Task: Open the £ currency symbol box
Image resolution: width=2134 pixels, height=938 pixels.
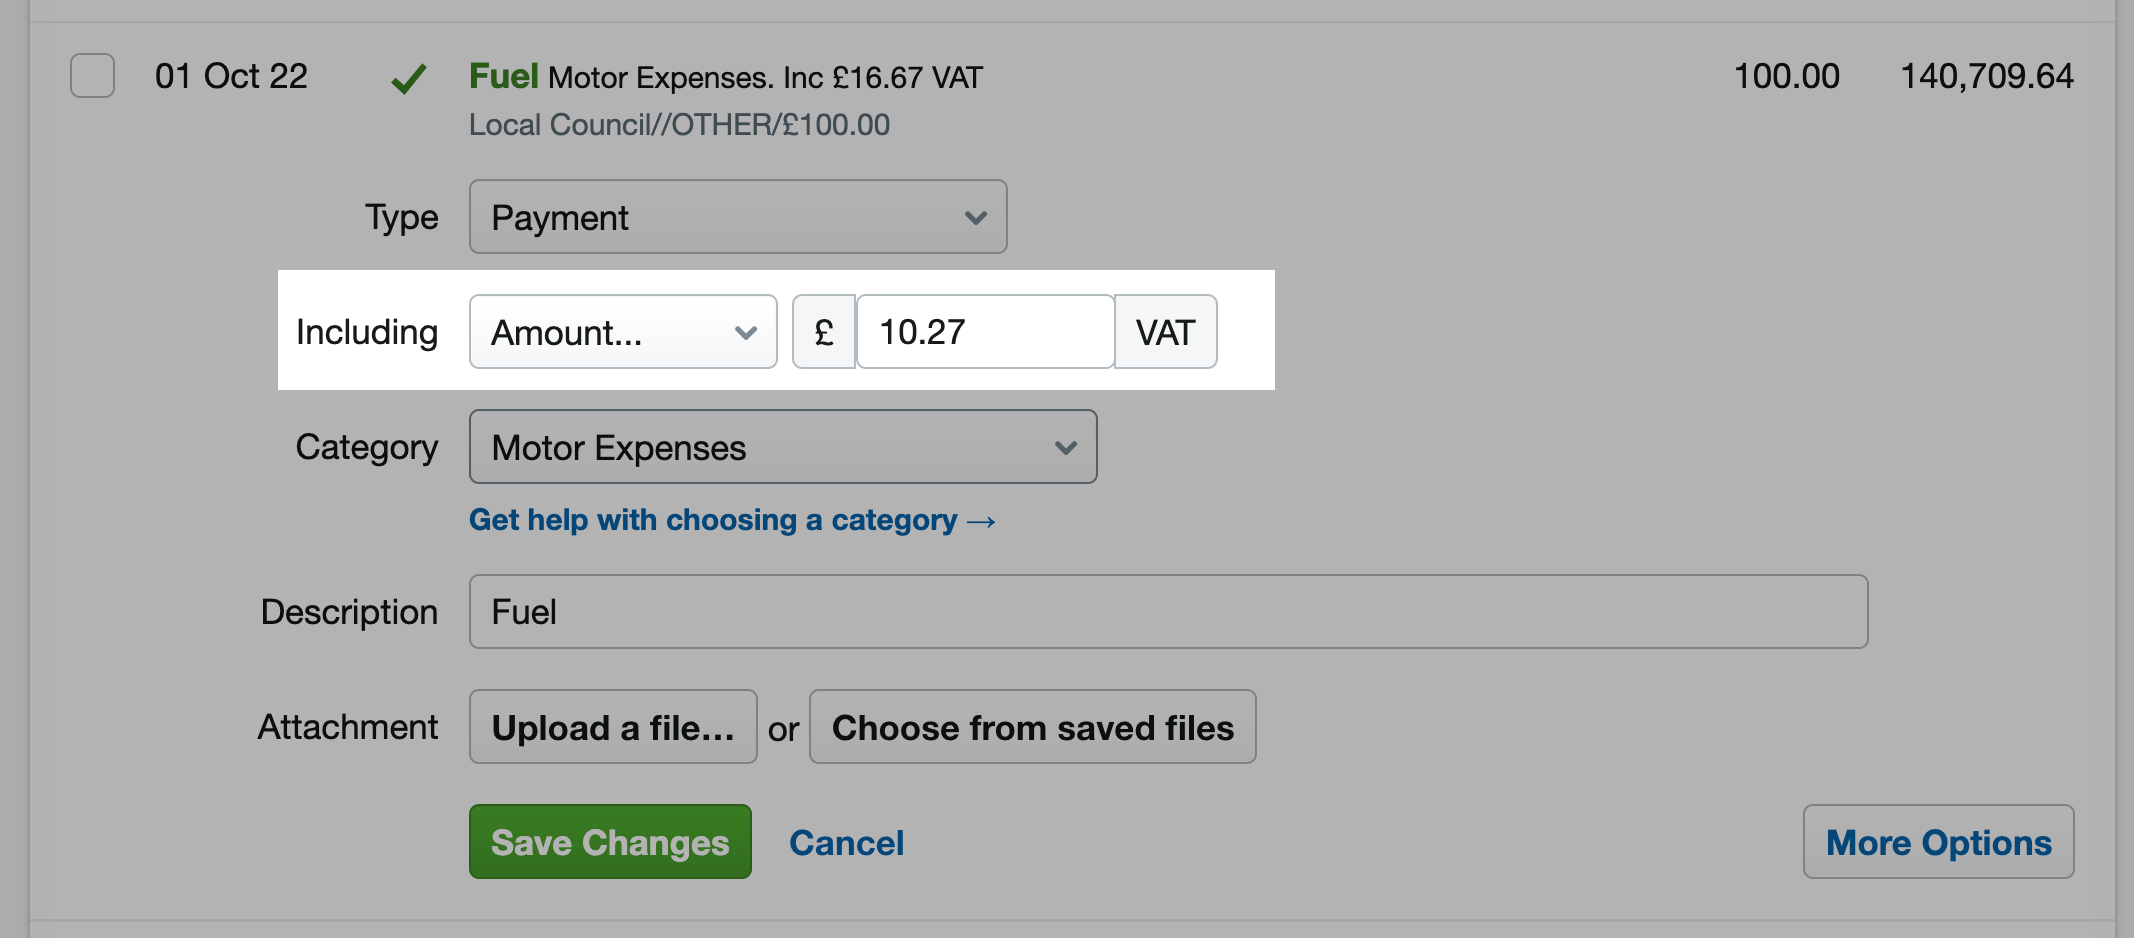Action: pyautogui.click(x=823, y=331)
